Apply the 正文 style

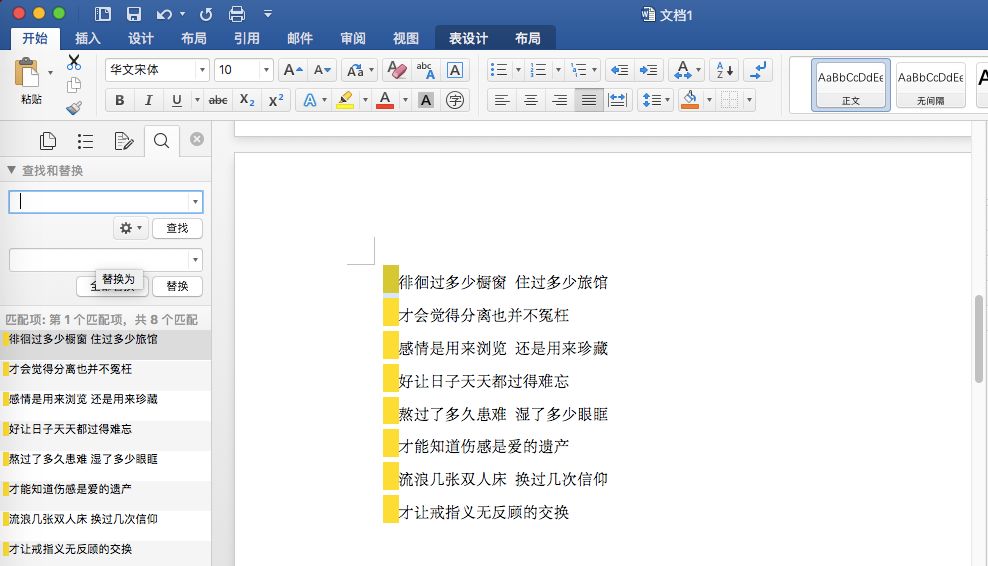(851, 85)
